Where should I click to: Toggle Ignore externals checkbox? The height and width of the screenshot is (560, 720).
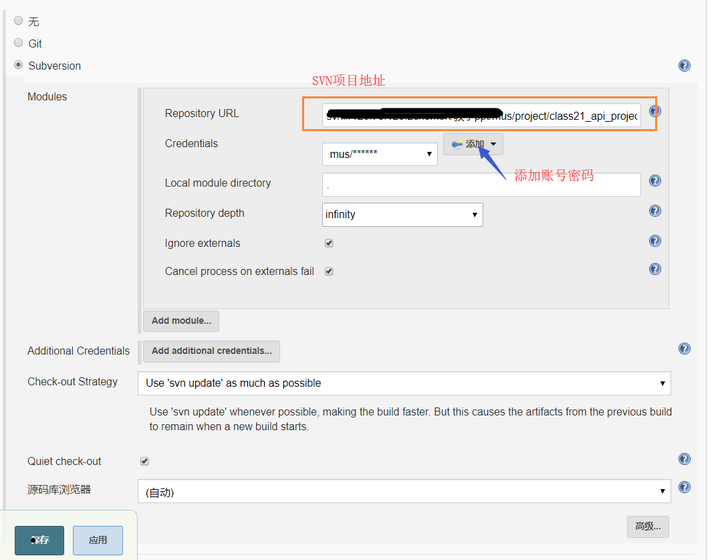point(329,243)
